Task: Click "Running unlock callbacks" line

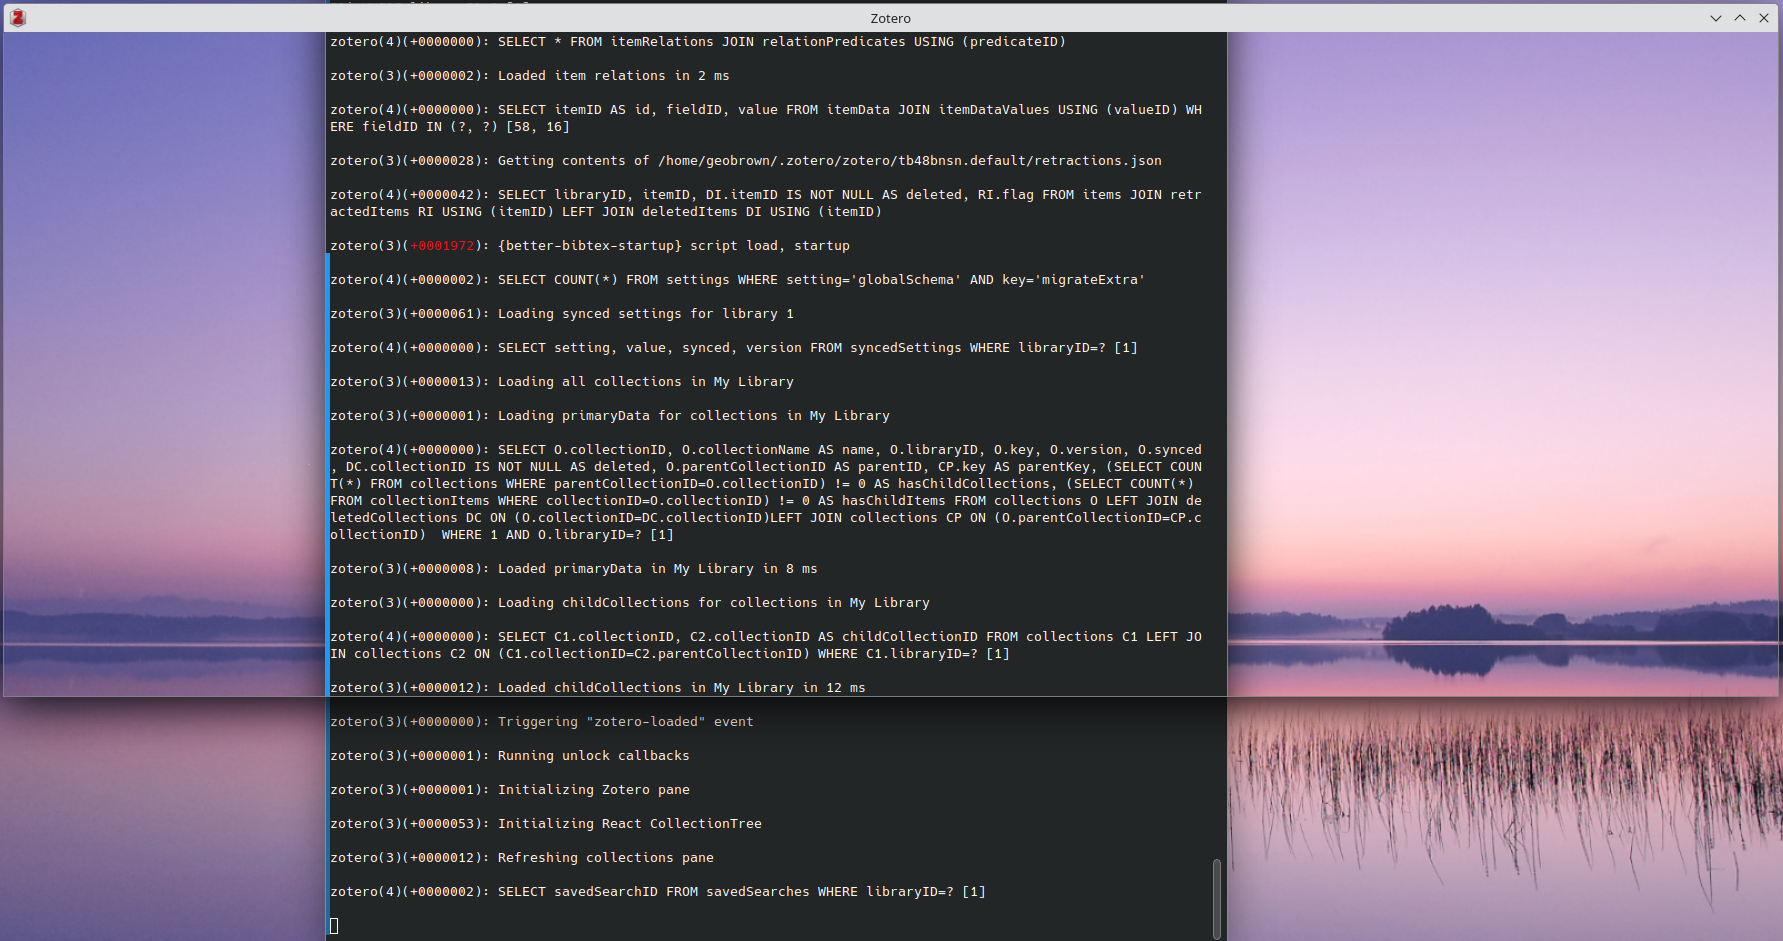Action: pos(510,756)
